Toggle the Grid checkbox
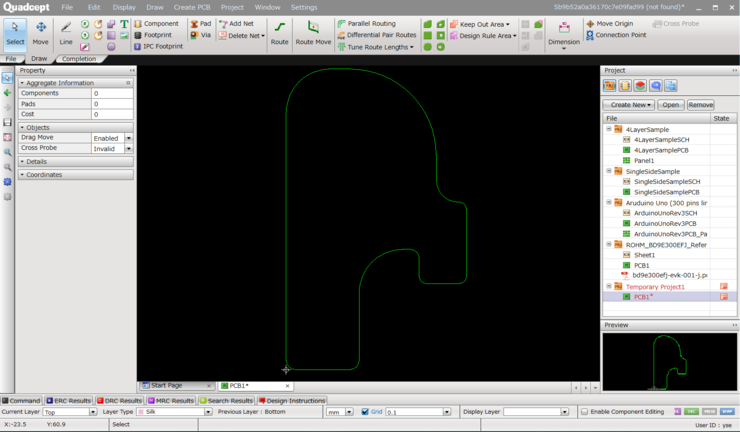This screenshot has height=432, width=740. 365,412
